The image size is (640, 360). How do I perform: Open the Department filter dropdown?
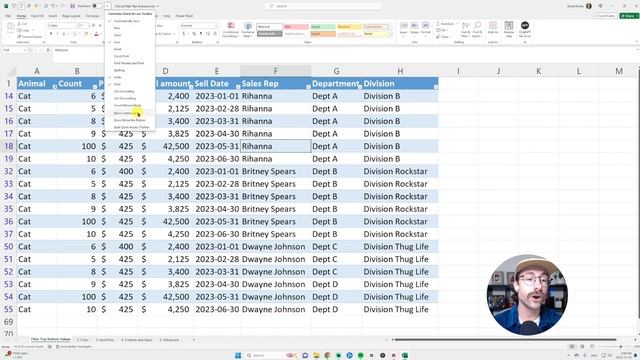click(x=360, y=87)
